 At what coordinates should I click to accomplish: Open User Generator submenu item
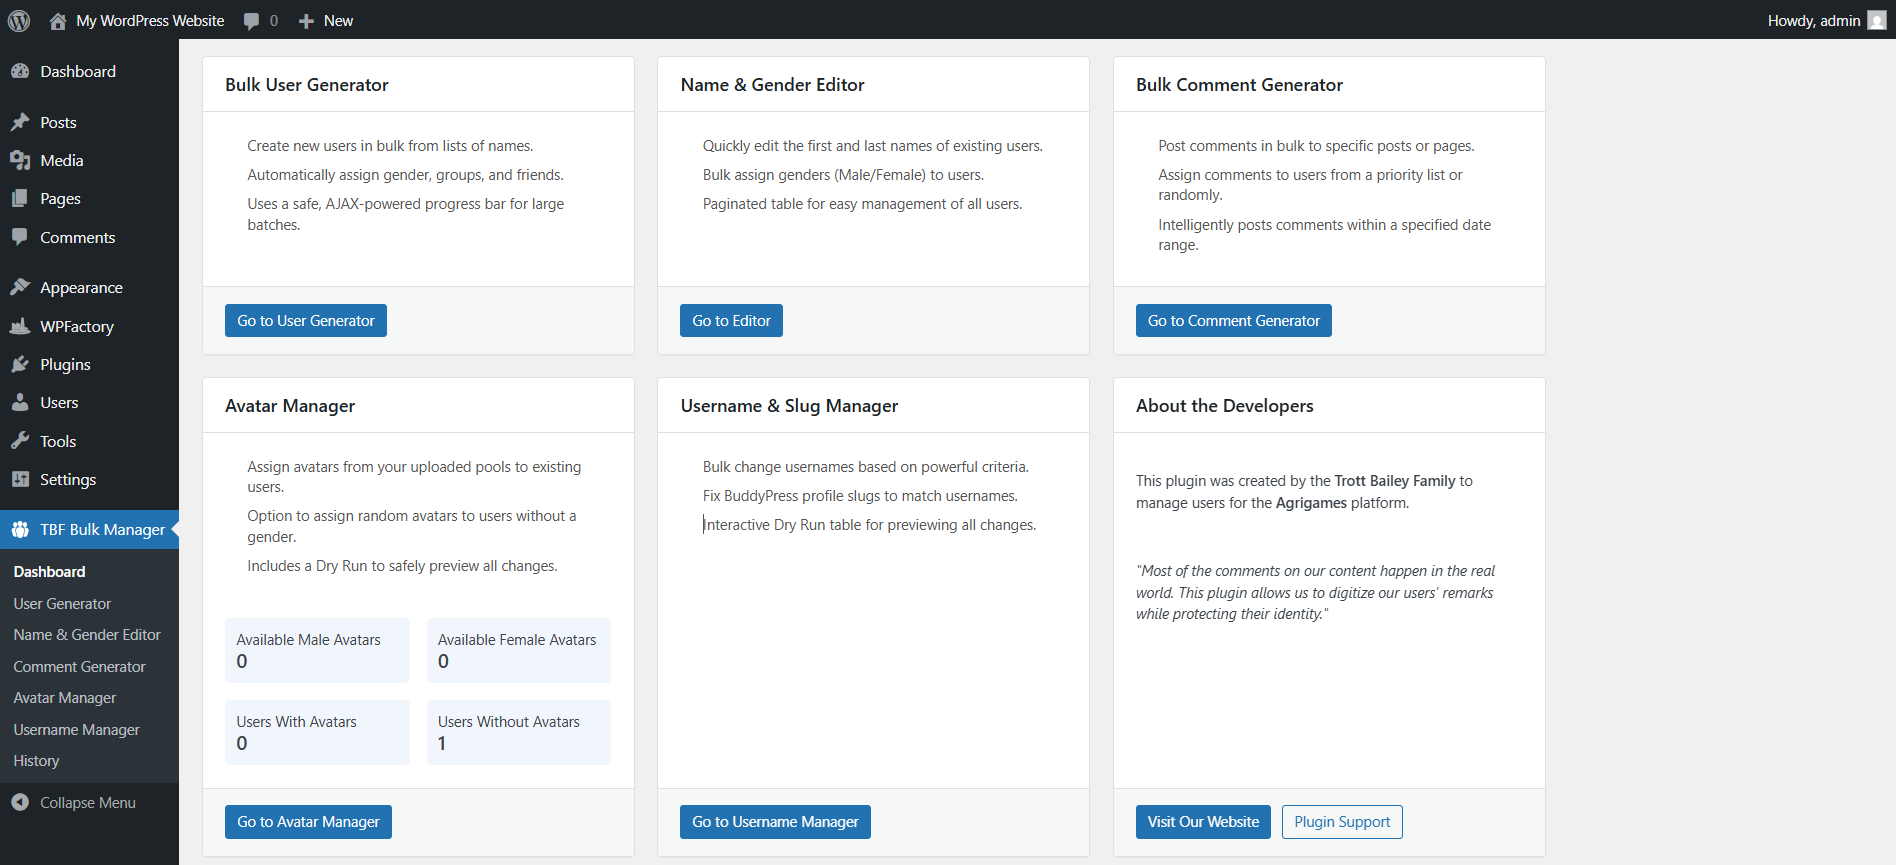coord(62,603)
